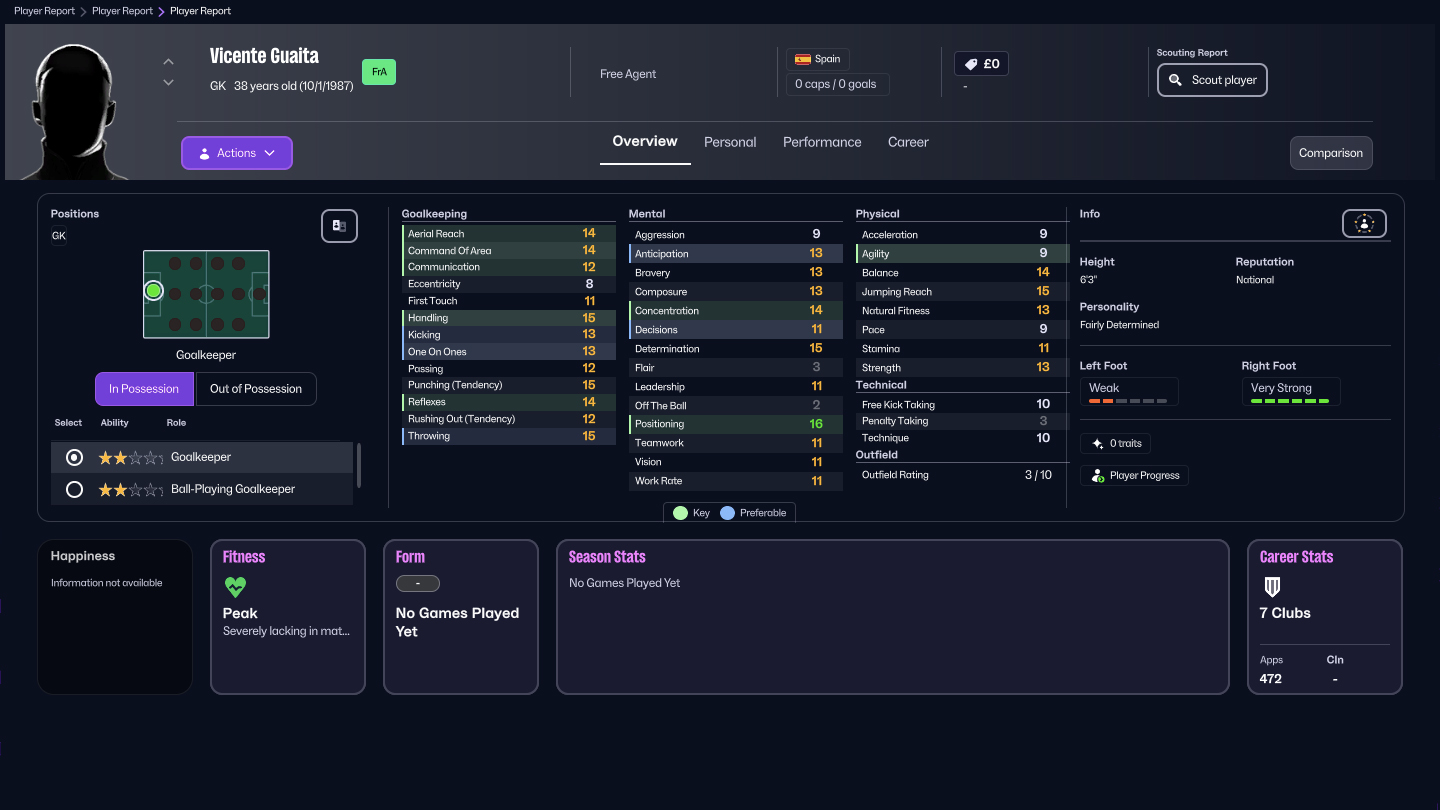Click the Right Foot Very Strong strength bar
Viewport: 1440px width, 810px height.
pyautogui.click(x=1290, y=401)
